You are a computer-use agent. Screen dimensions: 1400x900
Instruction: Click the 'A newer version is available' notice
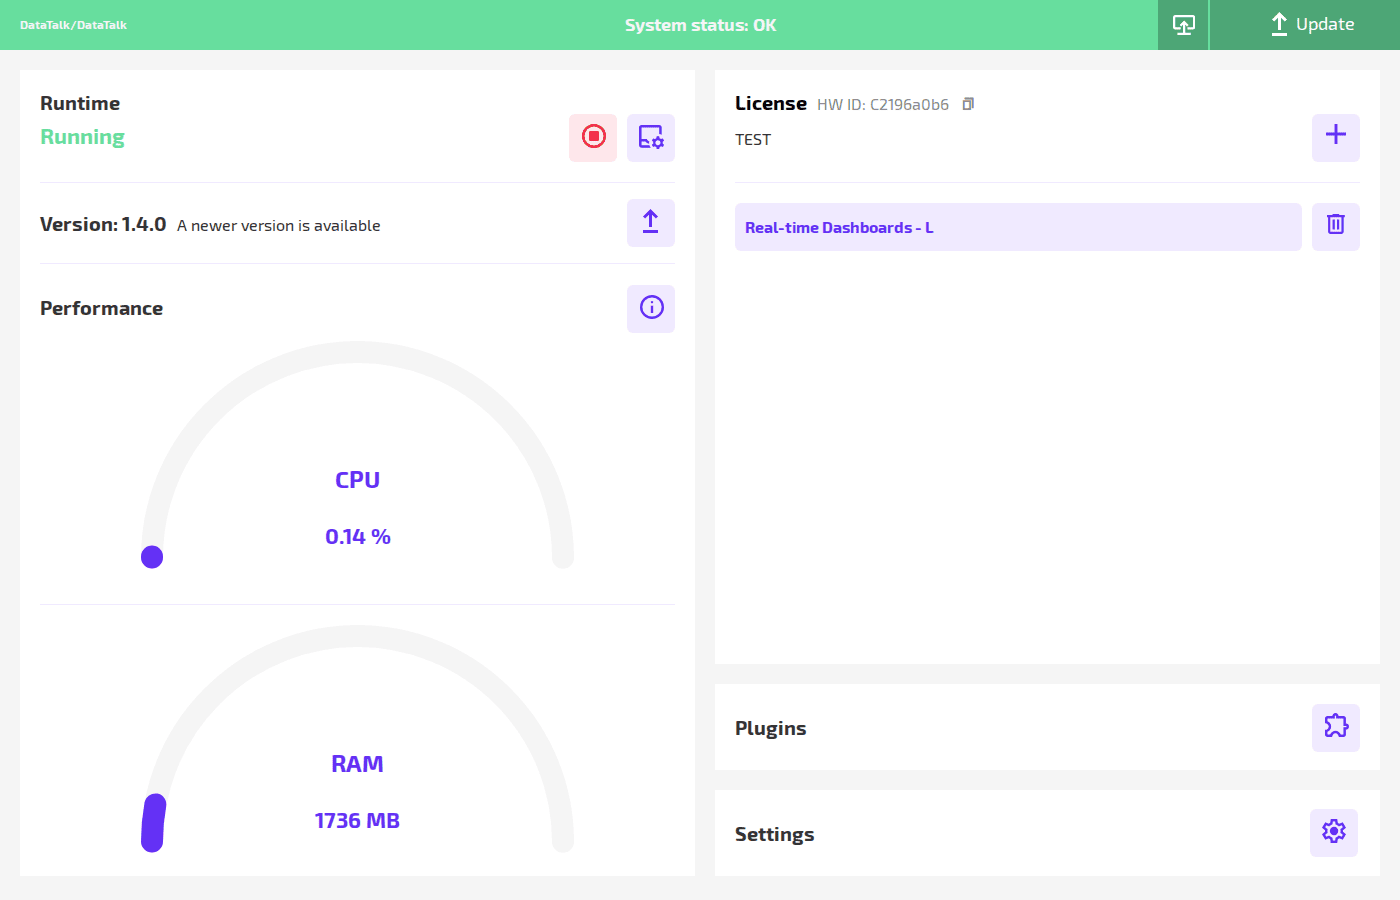tap(279, 226)
